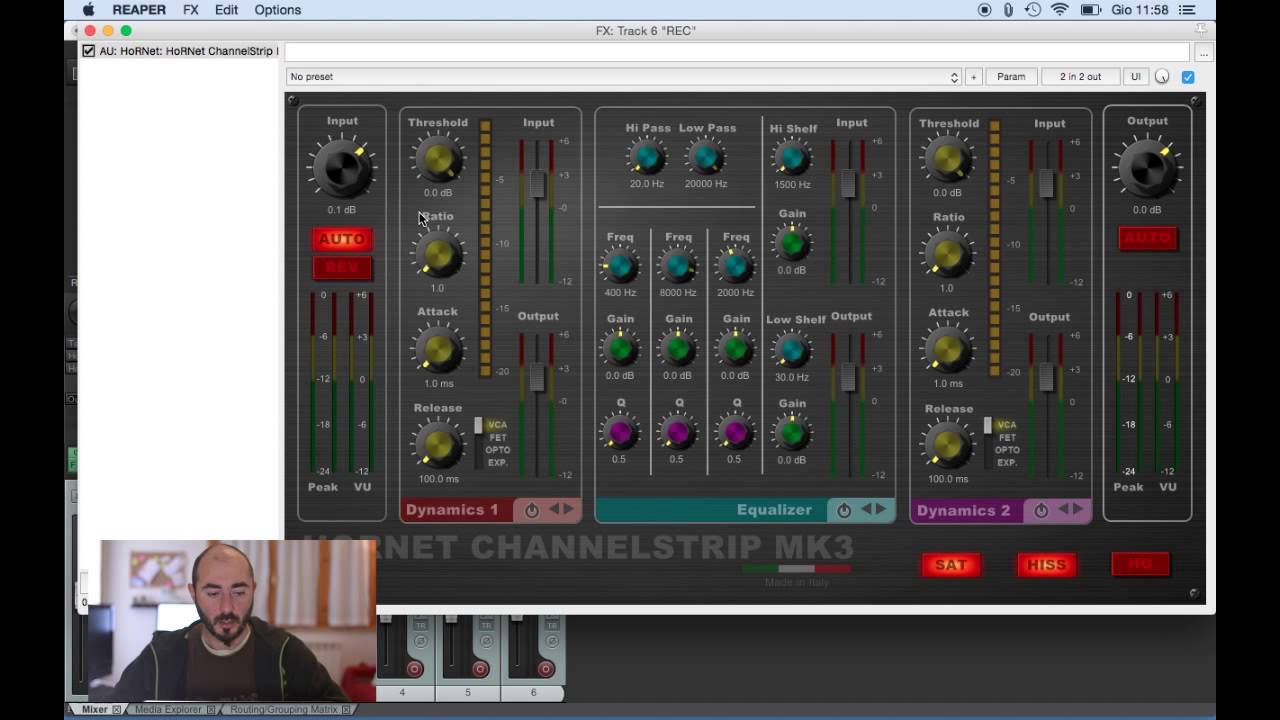Open the Wi-Fi status menu
1280x720 pixels.
1060,10
